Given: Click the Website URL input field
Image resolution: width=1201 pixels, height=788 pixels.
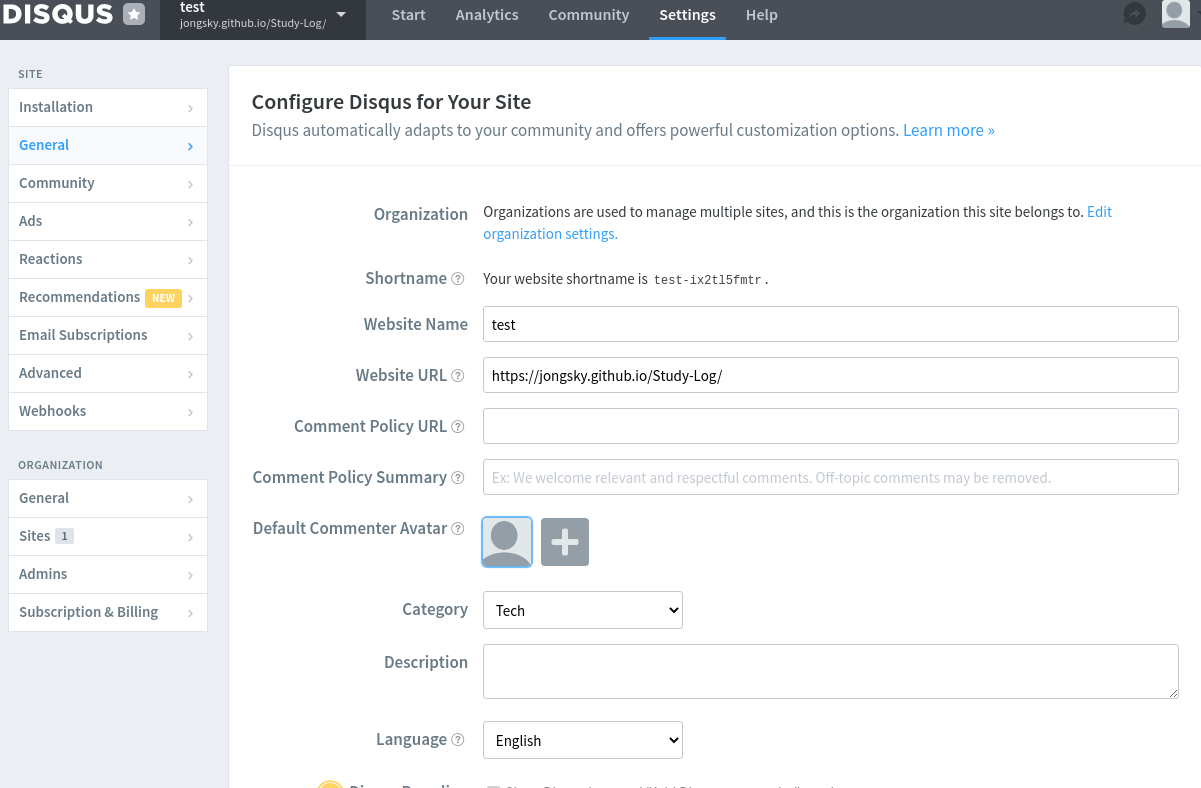Looking at the screenshot, I should pos(831,375).
